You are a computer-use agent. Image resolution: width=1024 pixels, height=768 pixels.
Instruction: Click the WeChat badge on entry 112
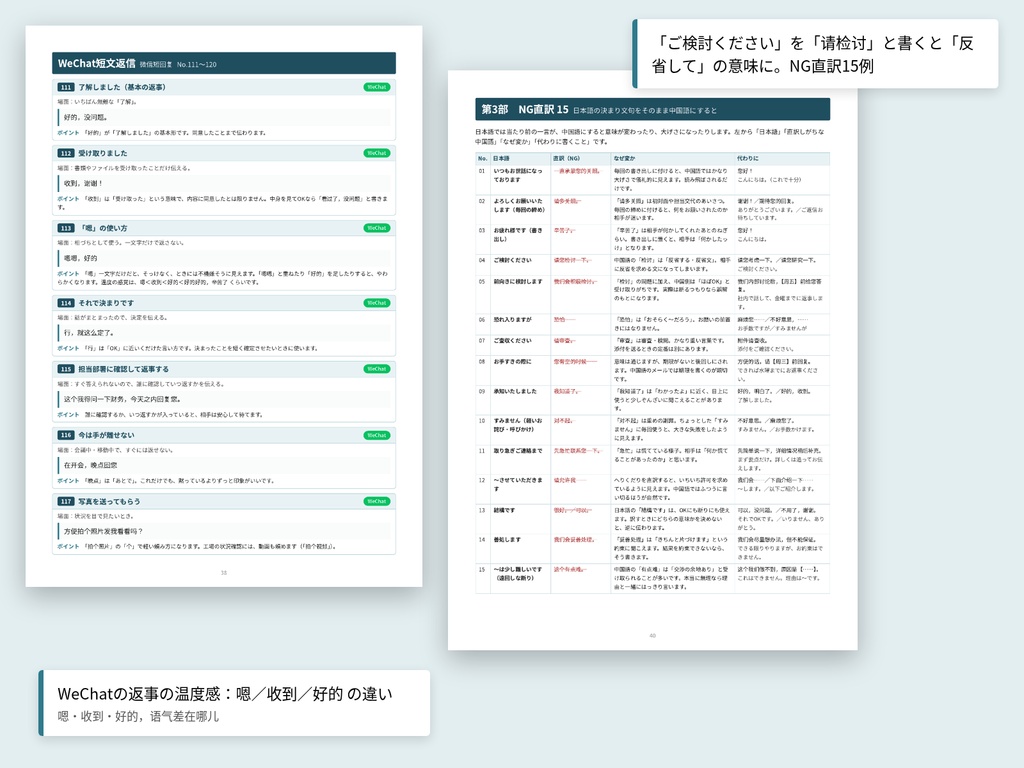[377, 153]
